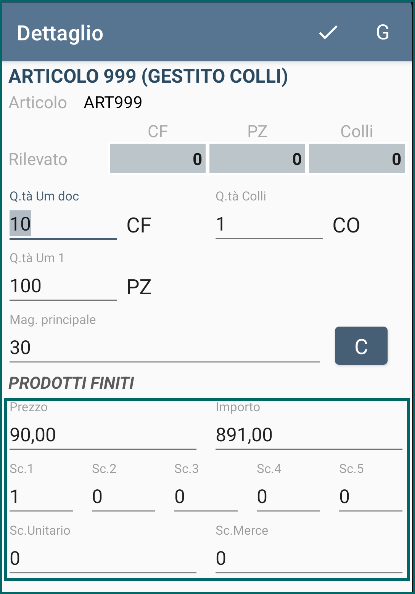The width and height of the screenshot is (415, 594).
Task: Select the Sc.1 discount field
Action: tap(41, 496)
